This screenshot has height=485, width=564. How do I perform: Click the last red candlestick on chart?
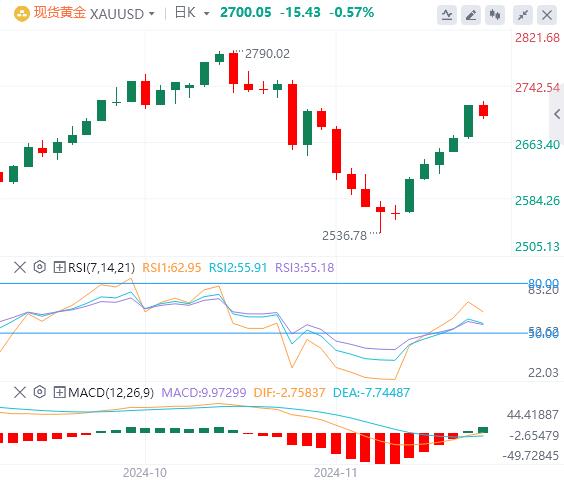tap(483, 110)
